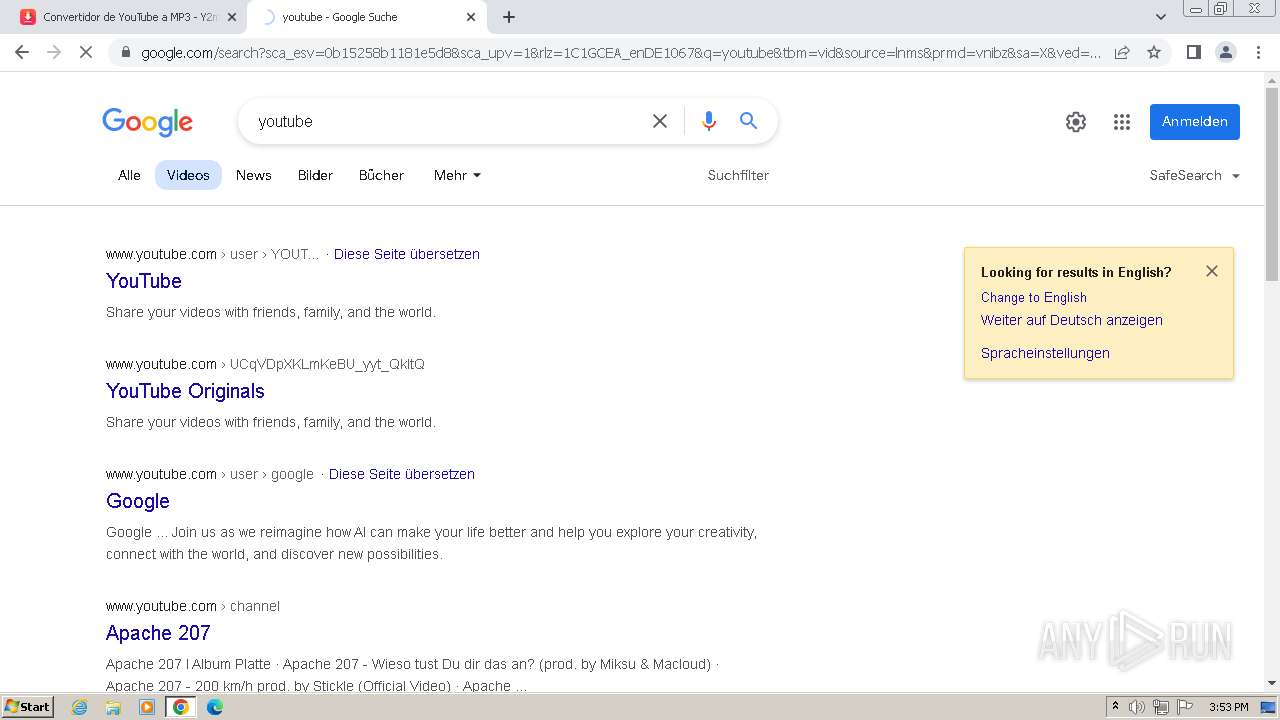This screenshot has width=1280, height=720.
Task: Open the network tray icon
Action: (1161, 707)
